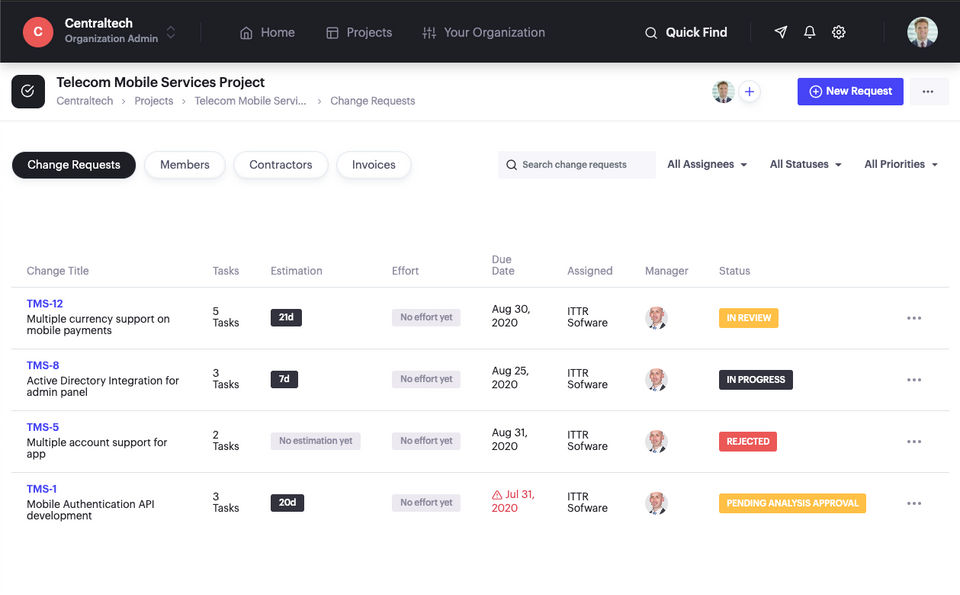Open settings gear icon in top bar

(x=839, y=32)
